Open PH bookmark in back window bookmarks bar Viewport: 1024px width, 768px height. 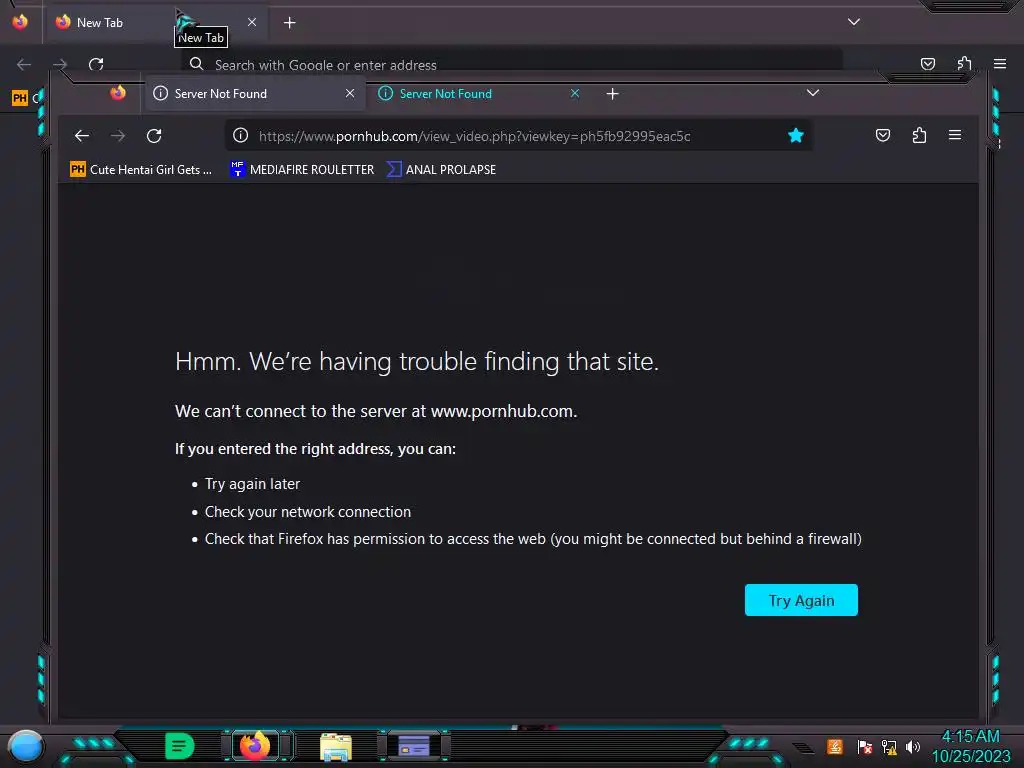(25, 98)
